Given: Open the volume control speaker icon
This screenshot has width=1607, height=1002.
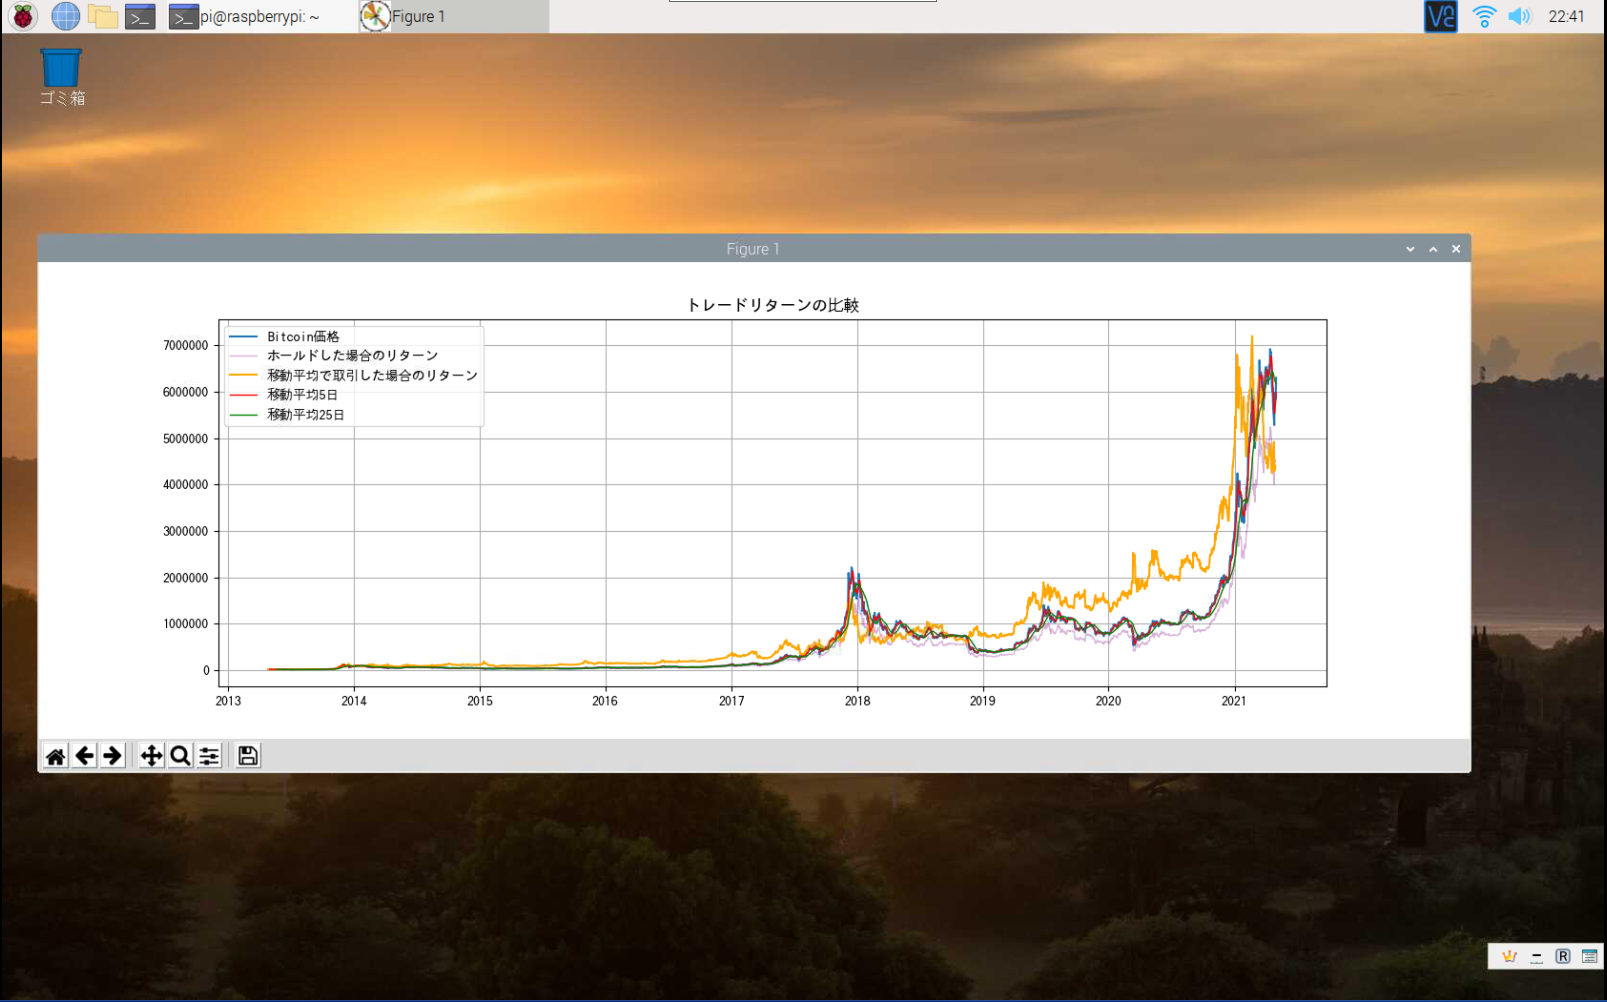Looking at the screenshot, I should (1519, 16).
